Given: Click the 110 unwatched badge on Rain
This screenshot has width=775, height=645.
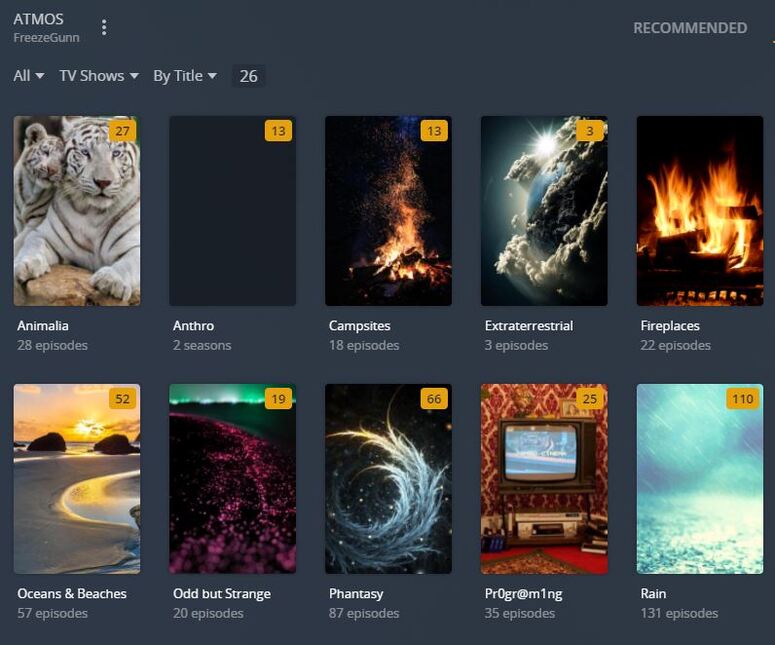Looking at the screenshot, I should coord(742,399).
